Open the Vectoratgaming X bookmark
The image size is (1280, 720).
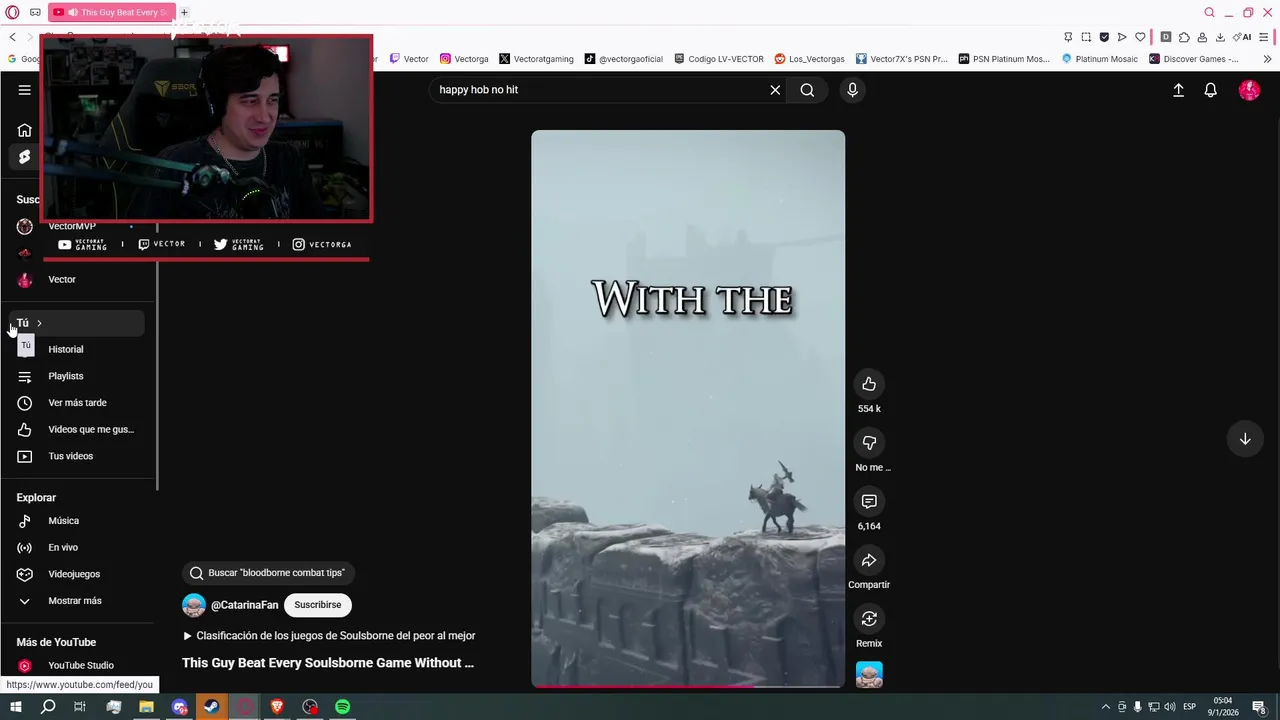click(x=536, y=59)
